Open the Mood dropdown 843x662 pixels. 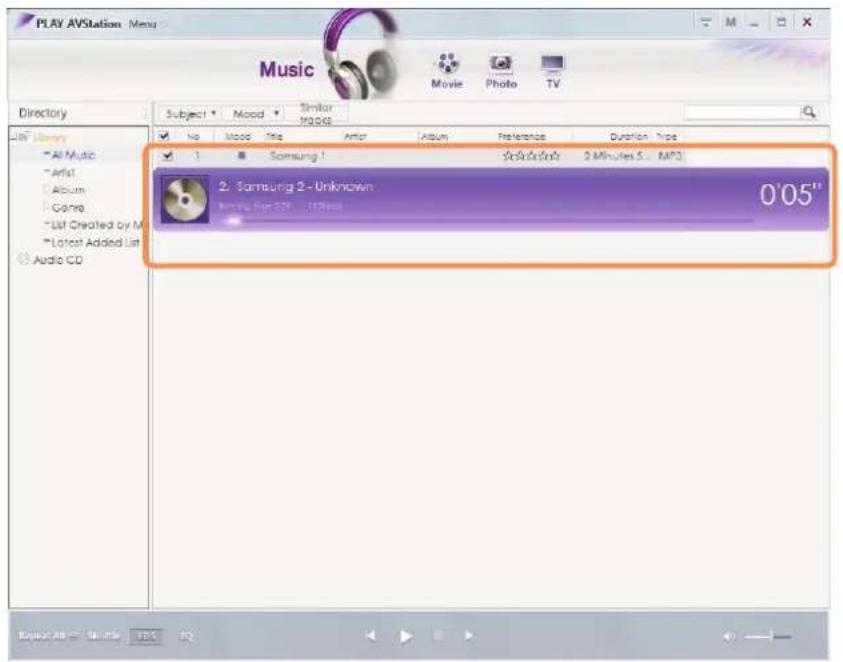tap(255, 114)
